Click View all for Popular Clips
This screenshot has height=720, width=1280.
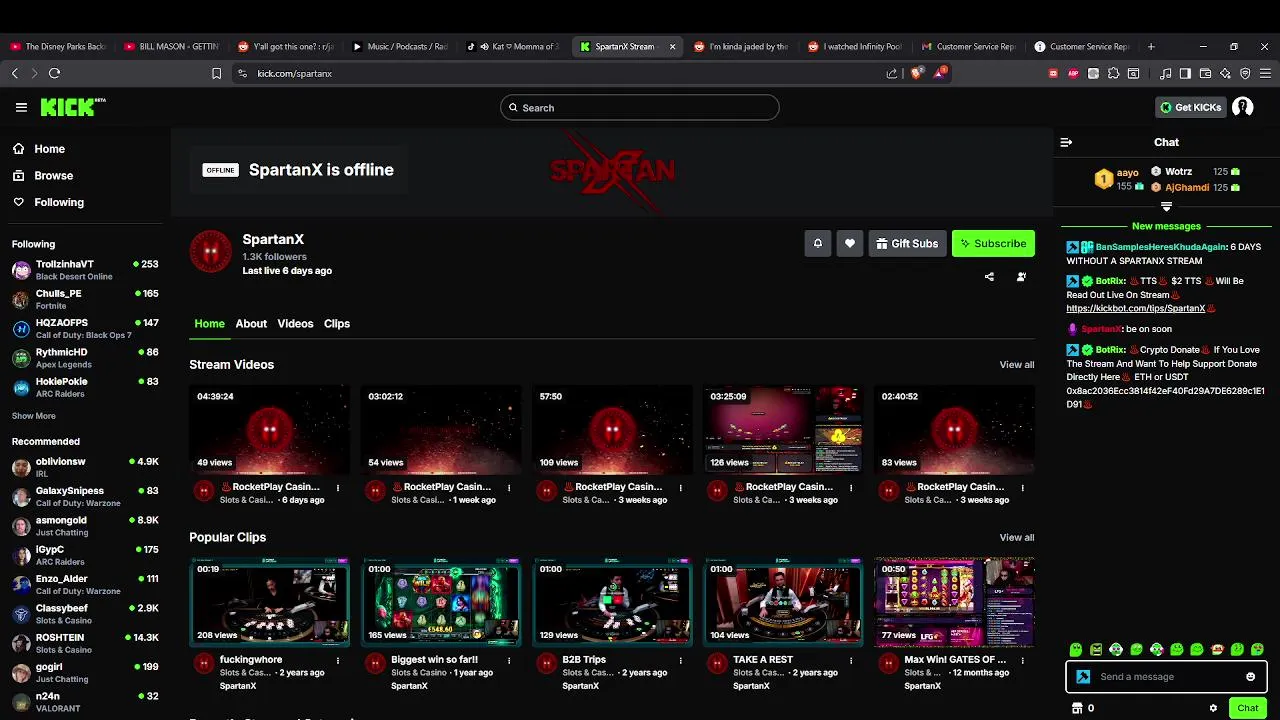[x=1017, y=538]
